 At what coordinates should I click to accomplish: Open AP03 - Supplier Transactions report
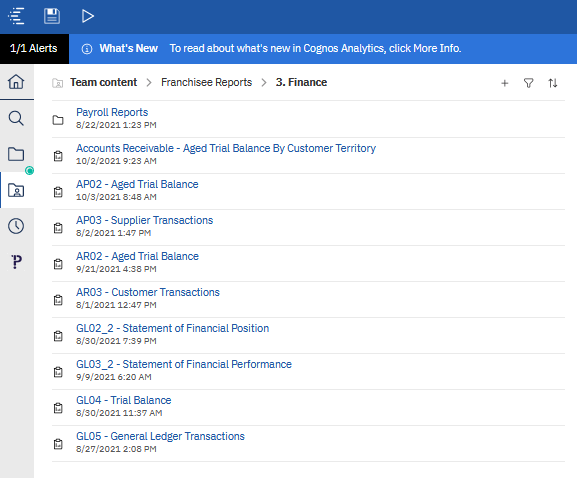tap(144, 220)
